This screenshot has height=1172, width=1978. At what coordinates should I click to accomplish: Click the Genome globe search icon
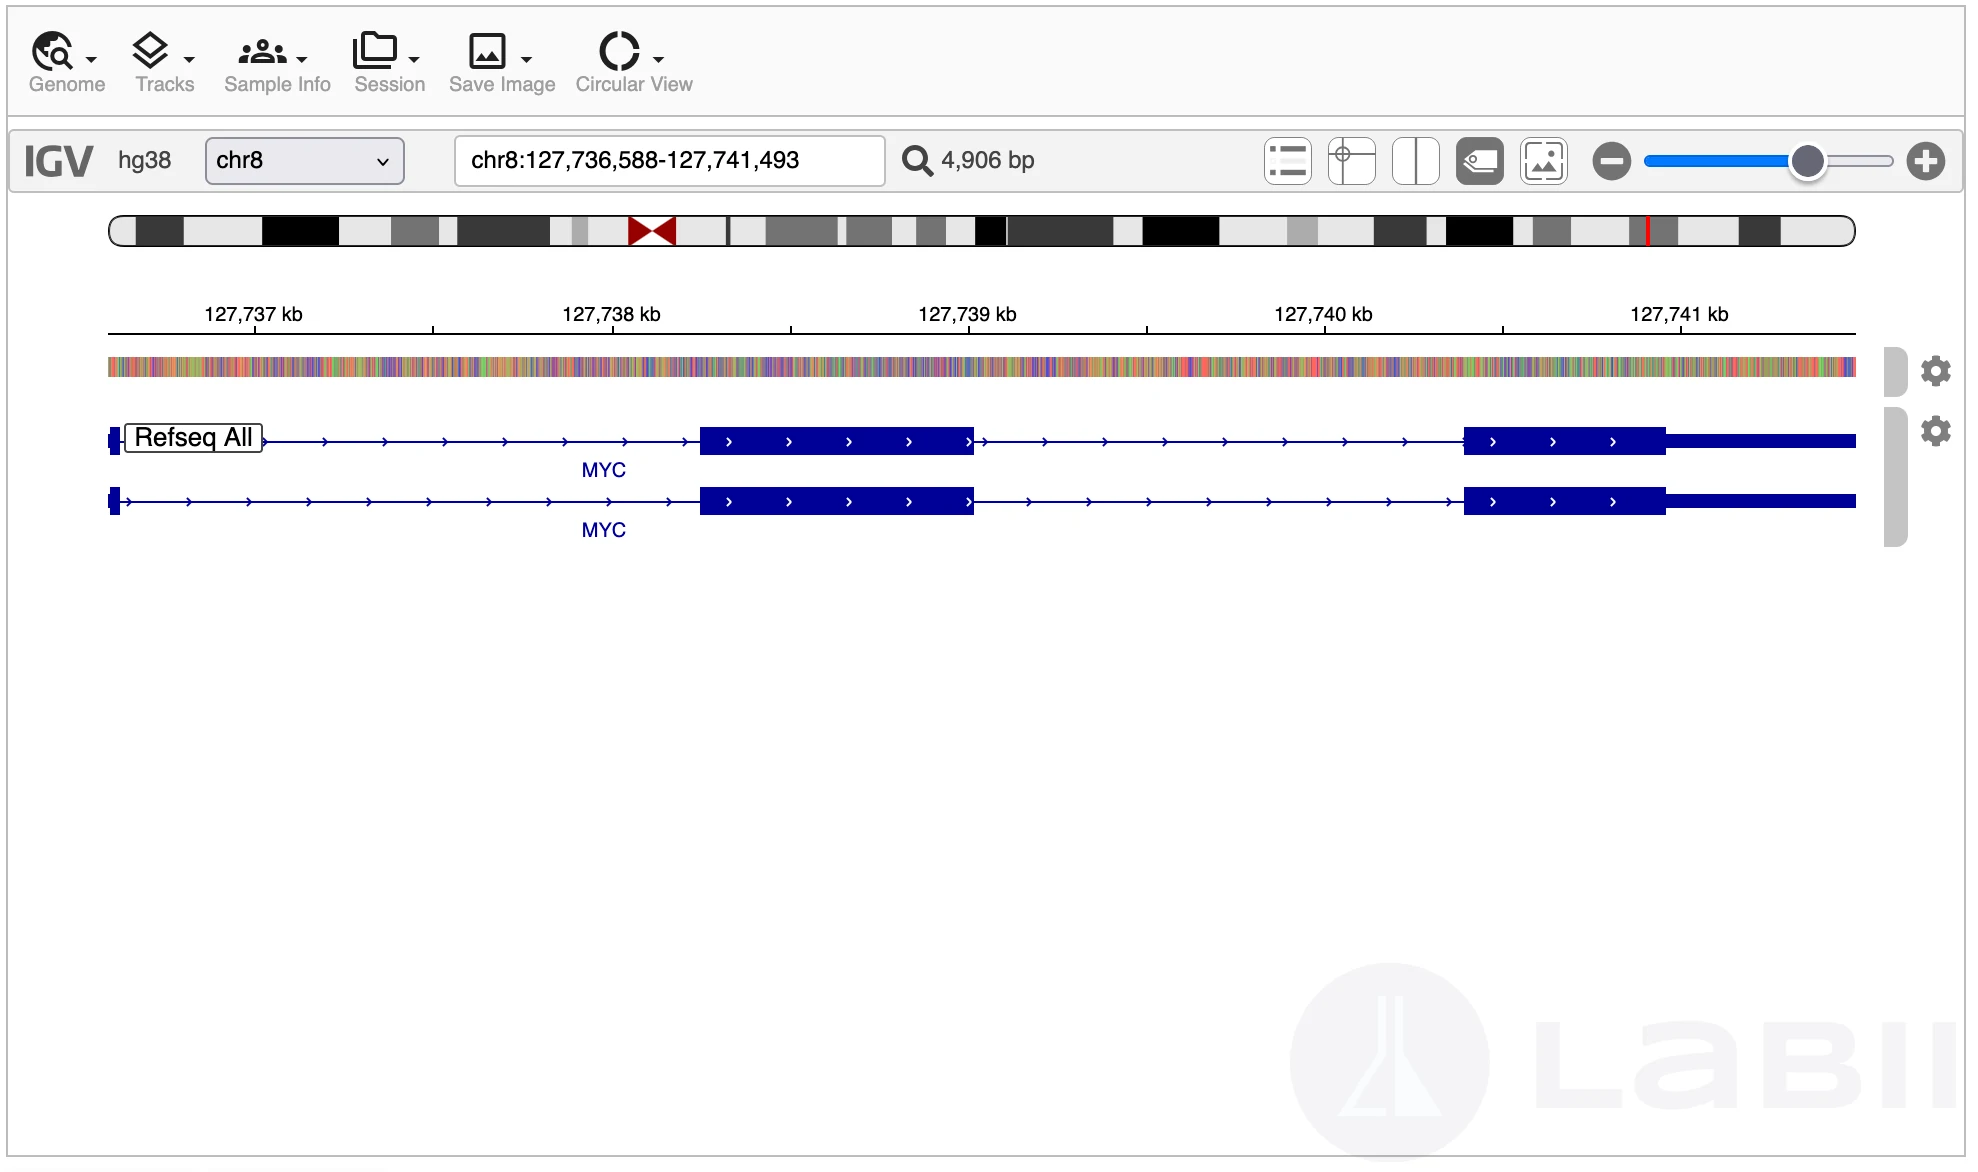click(x=52, y=50)
